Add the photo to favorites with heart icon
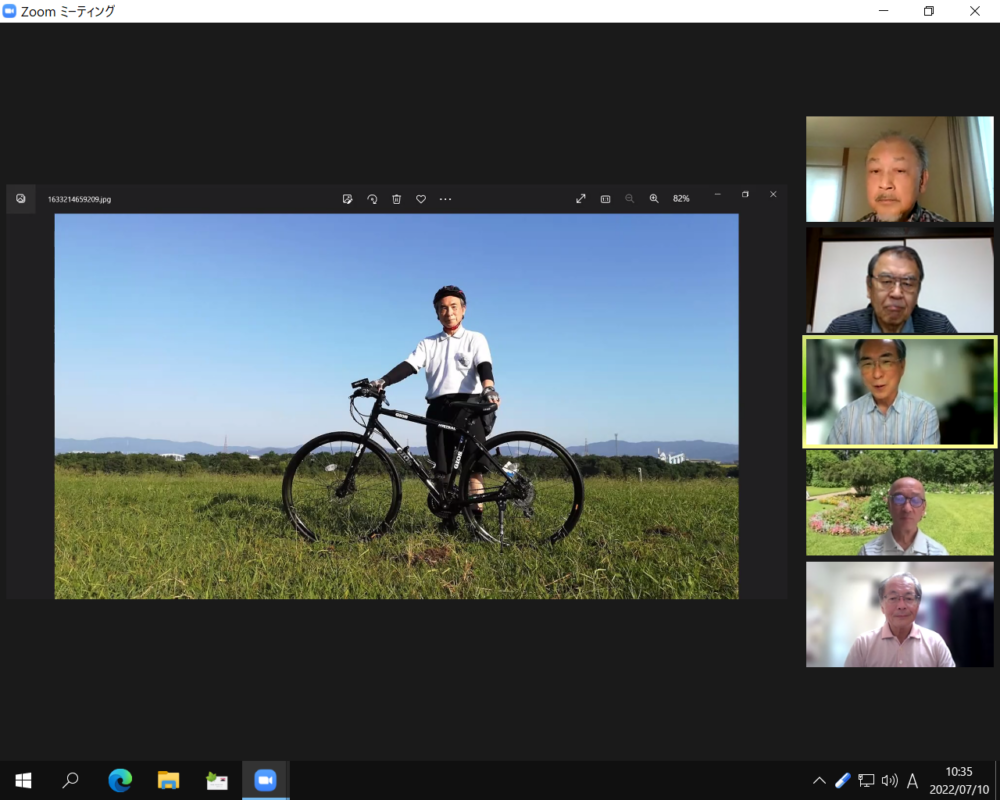 (x=421, y=199)
